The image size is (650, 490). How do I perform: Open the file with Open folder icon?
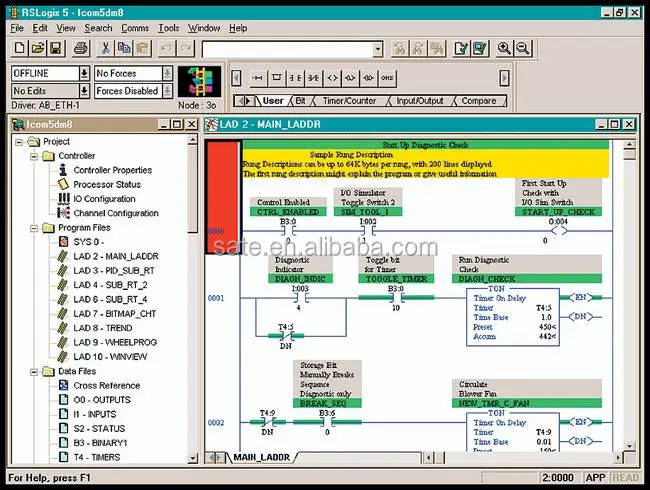pyautogui.click(x=38, y=48)
